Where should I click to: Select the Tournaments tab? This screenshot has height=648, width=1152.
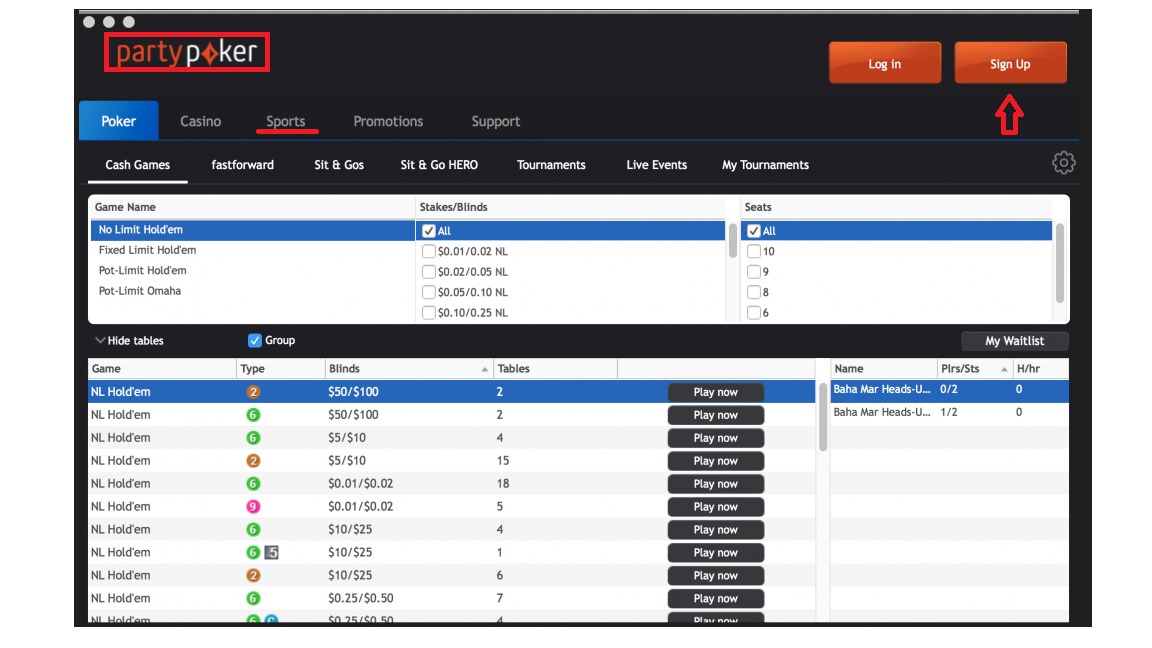[551, 165]
